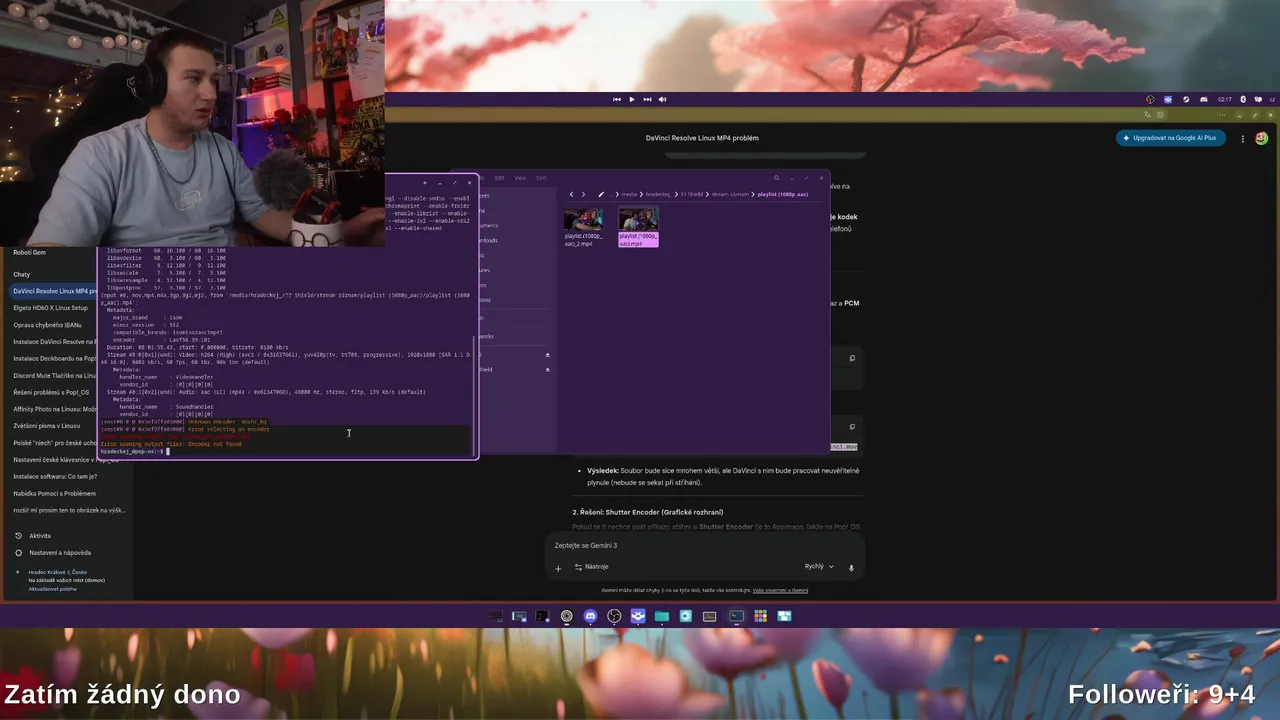This screenshot has width=1280, height=720.
Task: Click 'Aktualizovat polohu' link
Action: pos(52,589)
